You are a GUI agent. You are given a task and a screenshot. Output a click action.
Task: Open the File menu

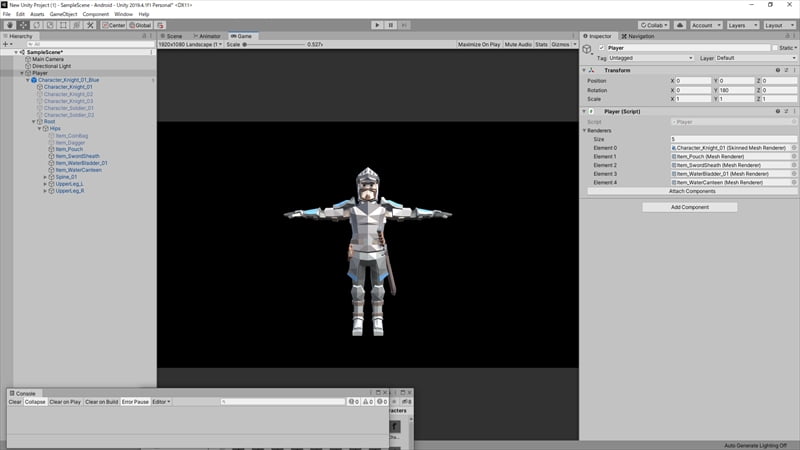coord(7,14)
